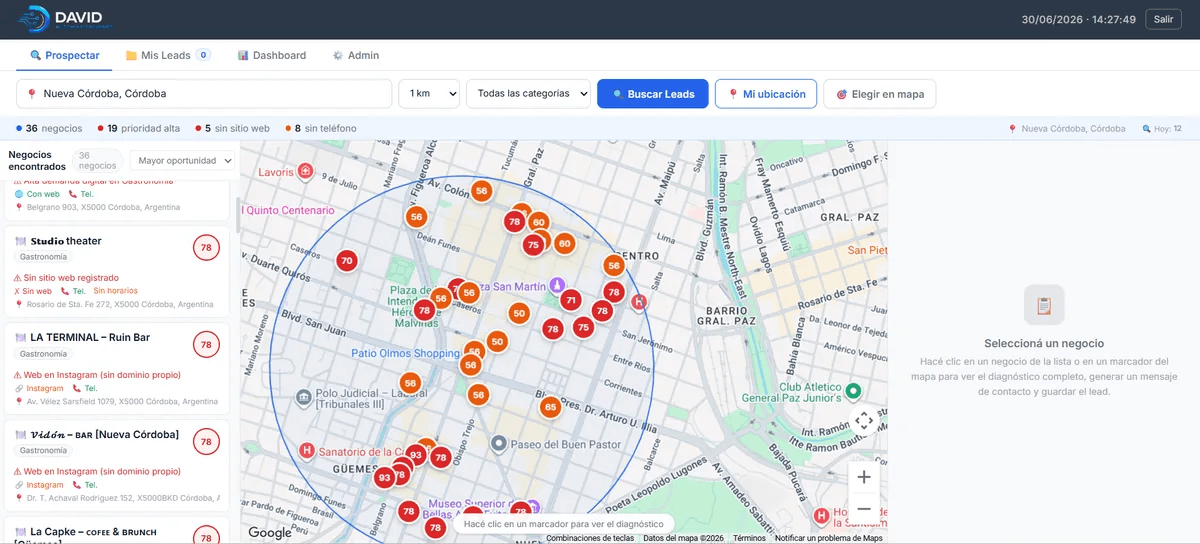Viewport: 1200px width, 544px height.
Task: Click the DAVID logo in the header
Action: point(64,19)
